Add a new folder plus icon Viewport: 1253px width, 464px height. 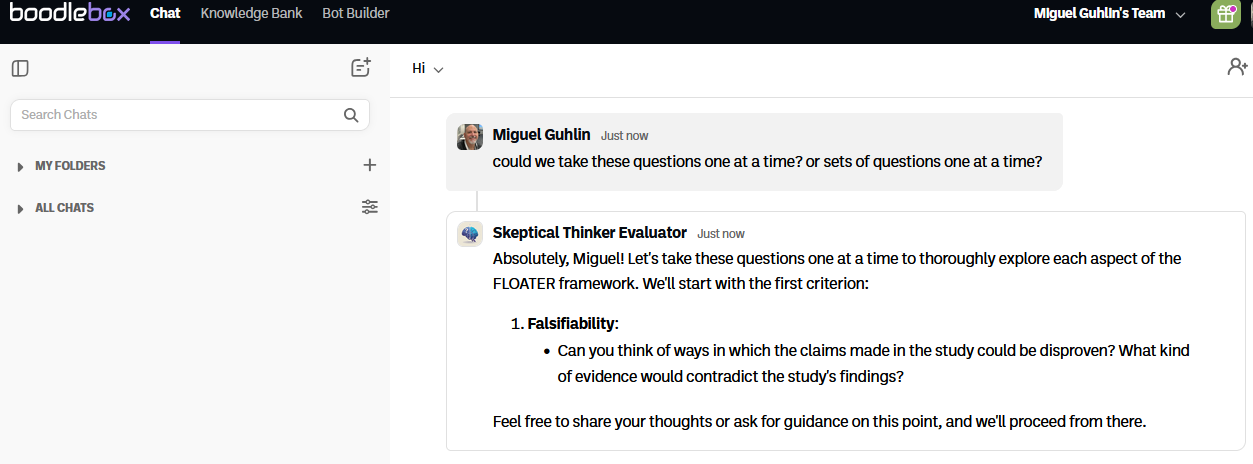pyautogui.click(x=370, y=166)
